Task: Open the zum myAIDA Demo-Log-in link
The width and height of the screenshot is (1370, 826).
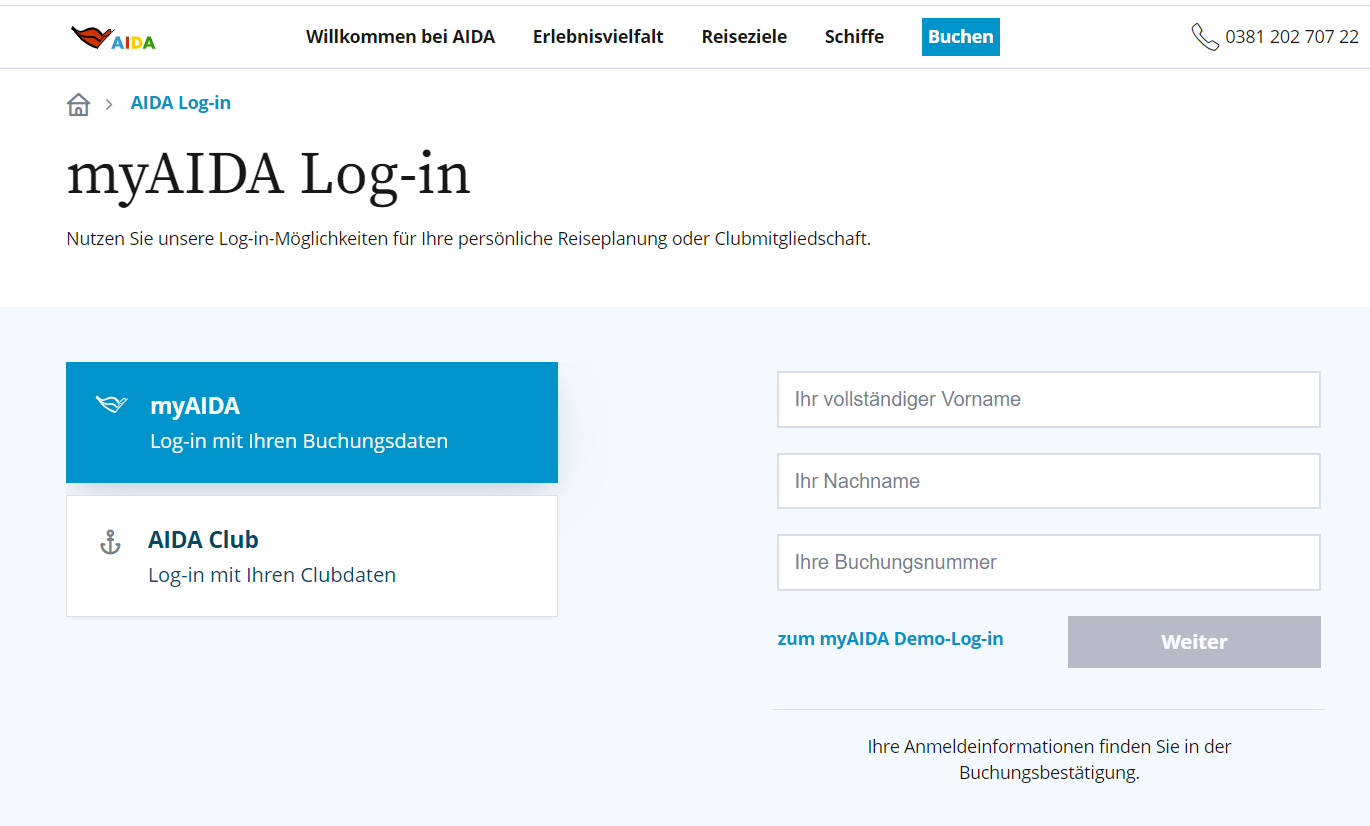Action: pyautogui.click(x=890, y=639)
